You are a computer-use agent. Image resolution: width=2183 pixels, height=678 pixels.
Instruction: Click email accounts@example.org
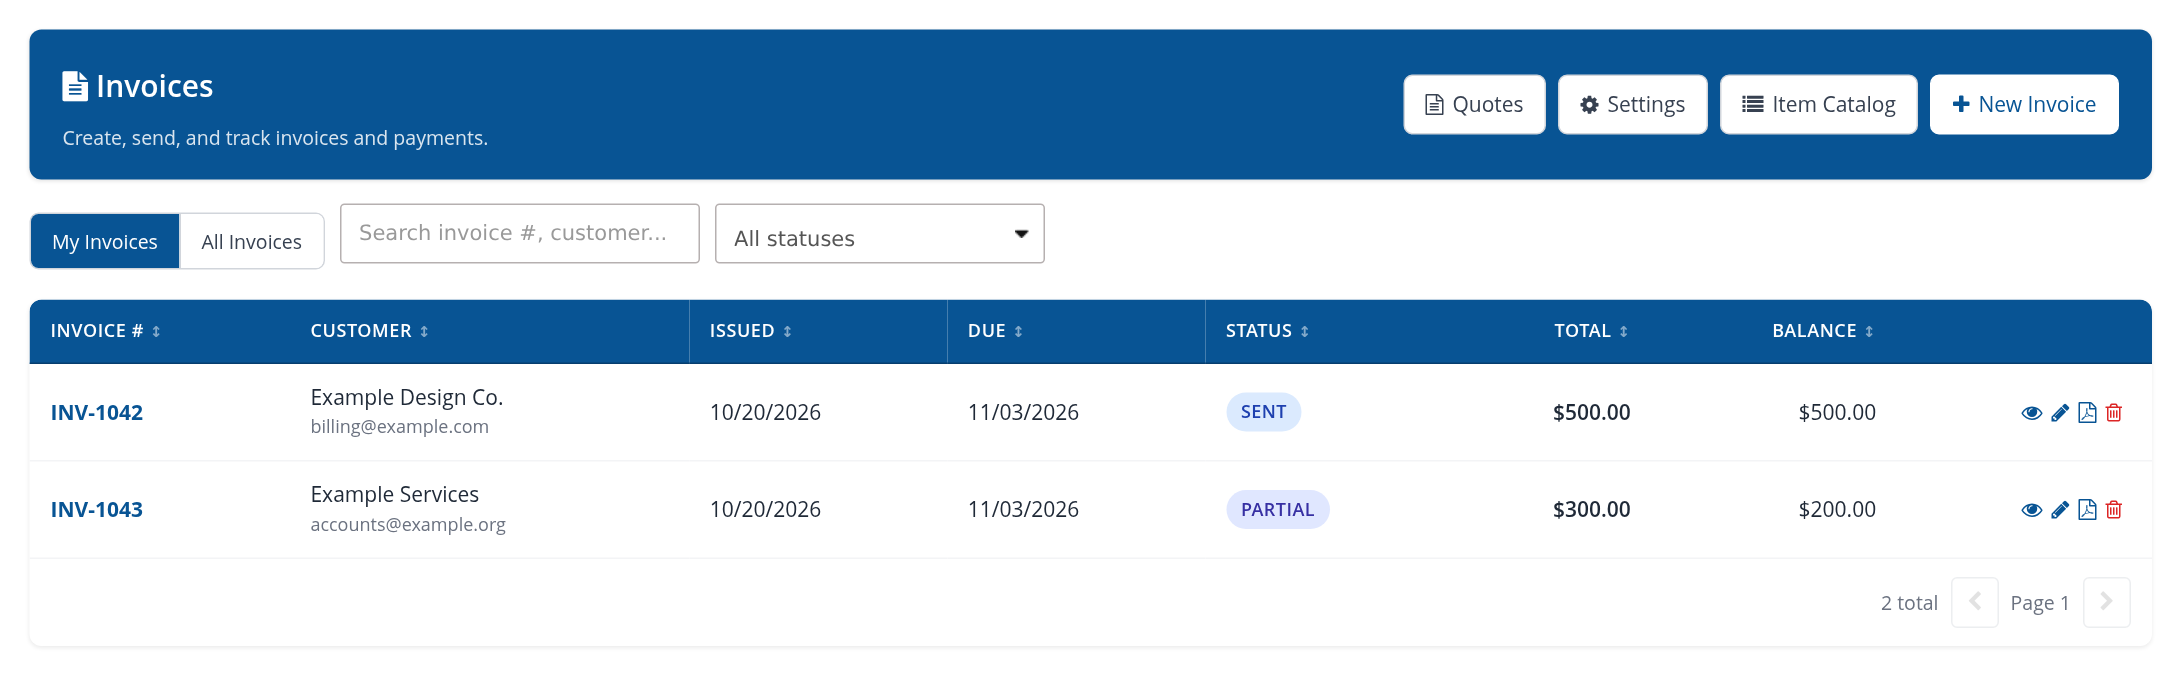coord(408,524)
